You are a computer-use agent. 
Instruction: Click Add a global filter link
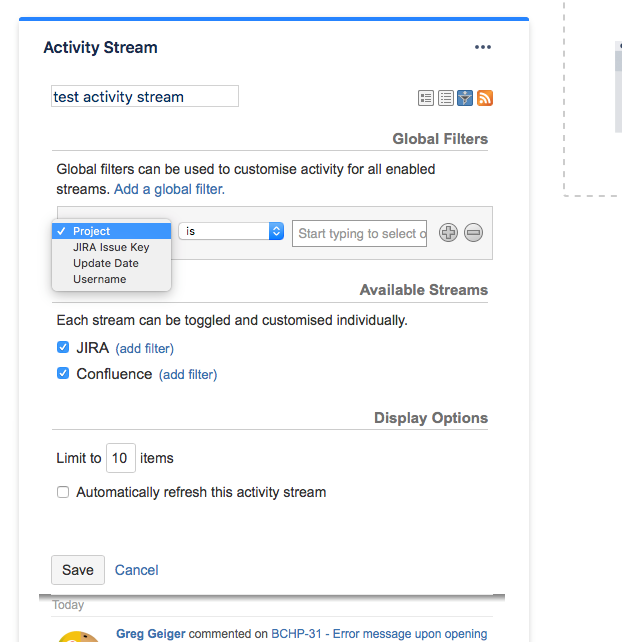169,189
